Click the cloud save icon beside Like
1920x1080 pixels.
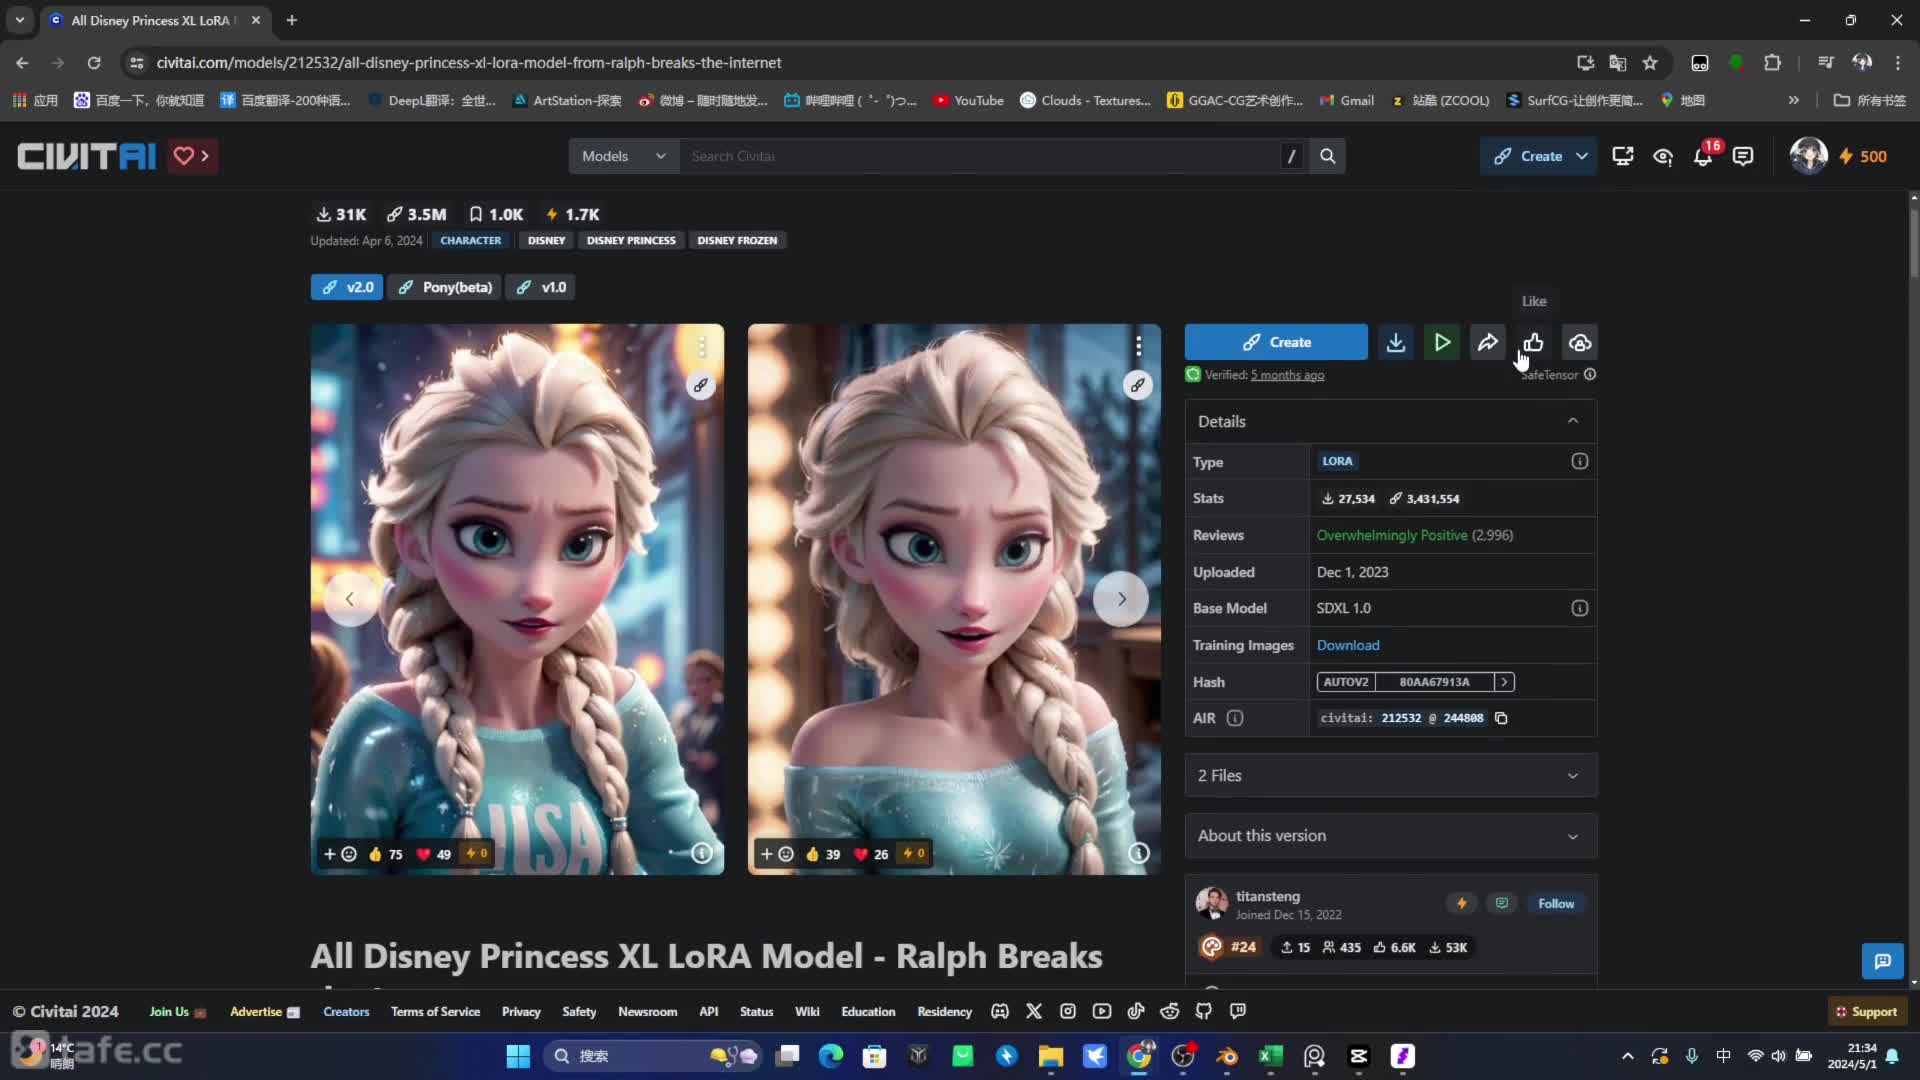1580,342
